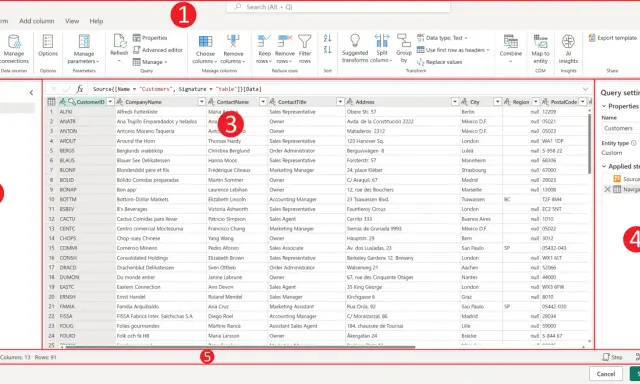This screenshot has height=384, width=640.
Task: Open the CompanyName column filter dropdown
Action: pos(201,102)
